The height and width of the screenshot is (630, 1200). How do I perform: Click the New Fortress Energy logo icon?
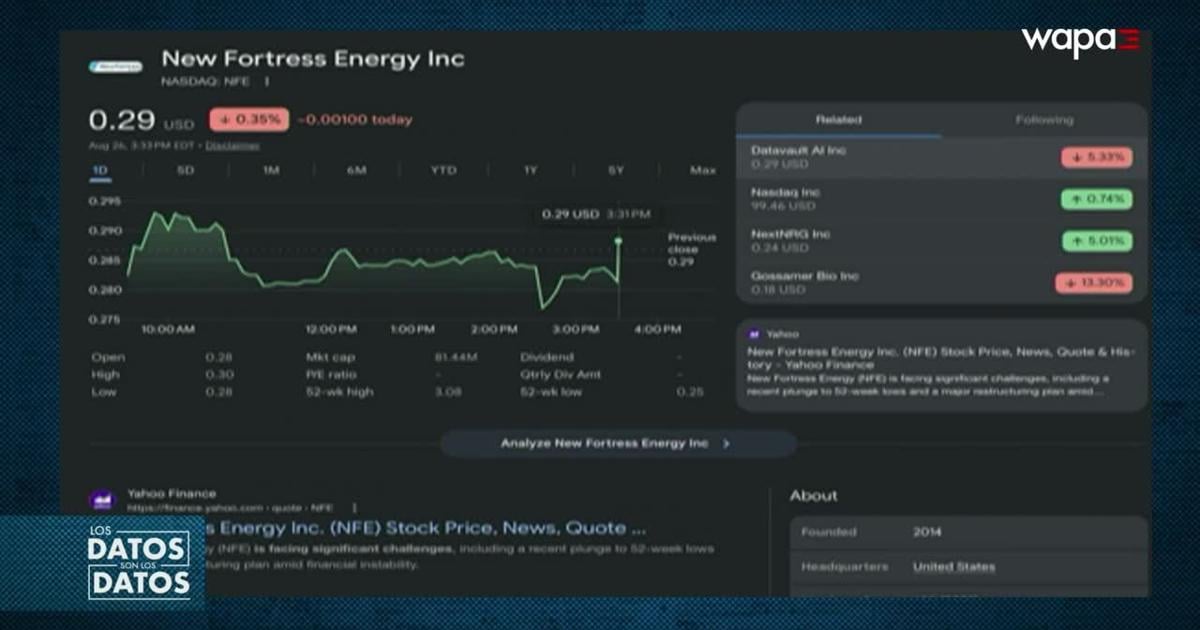(115, 66)
